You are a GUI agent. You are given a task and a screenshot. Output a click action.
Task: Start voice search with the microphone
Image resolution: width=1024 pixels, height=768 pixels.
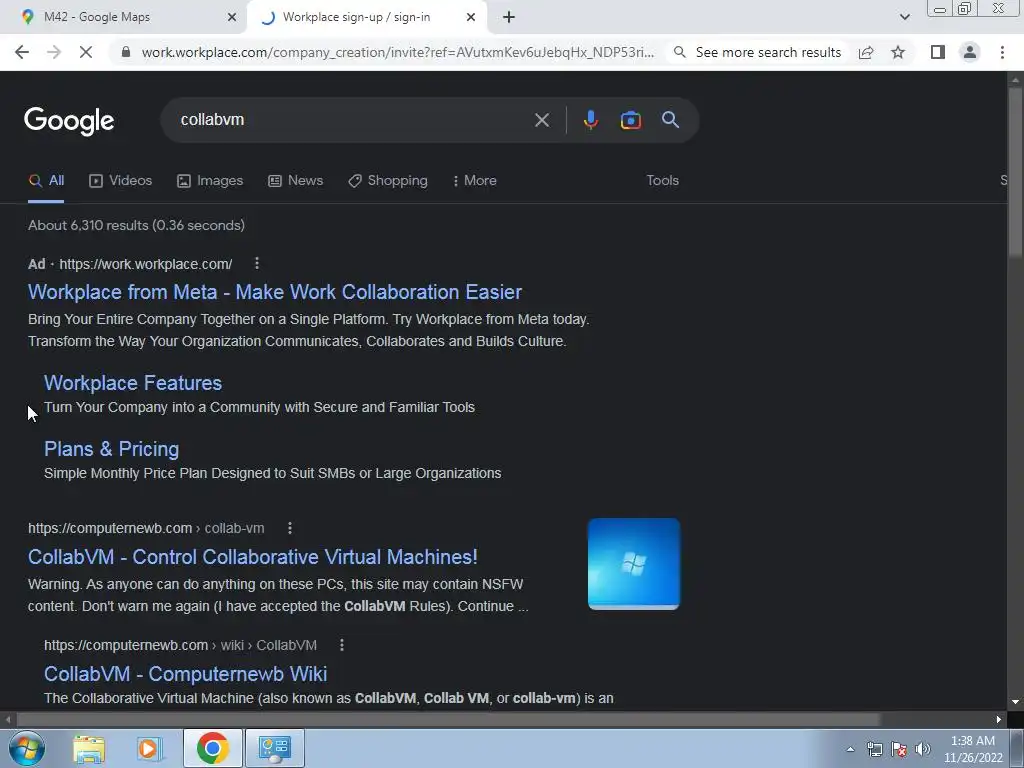tap(590, 120)
